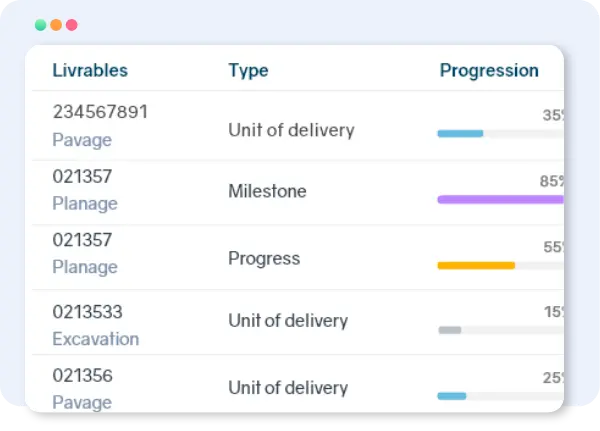Open deliverable 021356
Screen dimensions: 600x431
point(82,376)
